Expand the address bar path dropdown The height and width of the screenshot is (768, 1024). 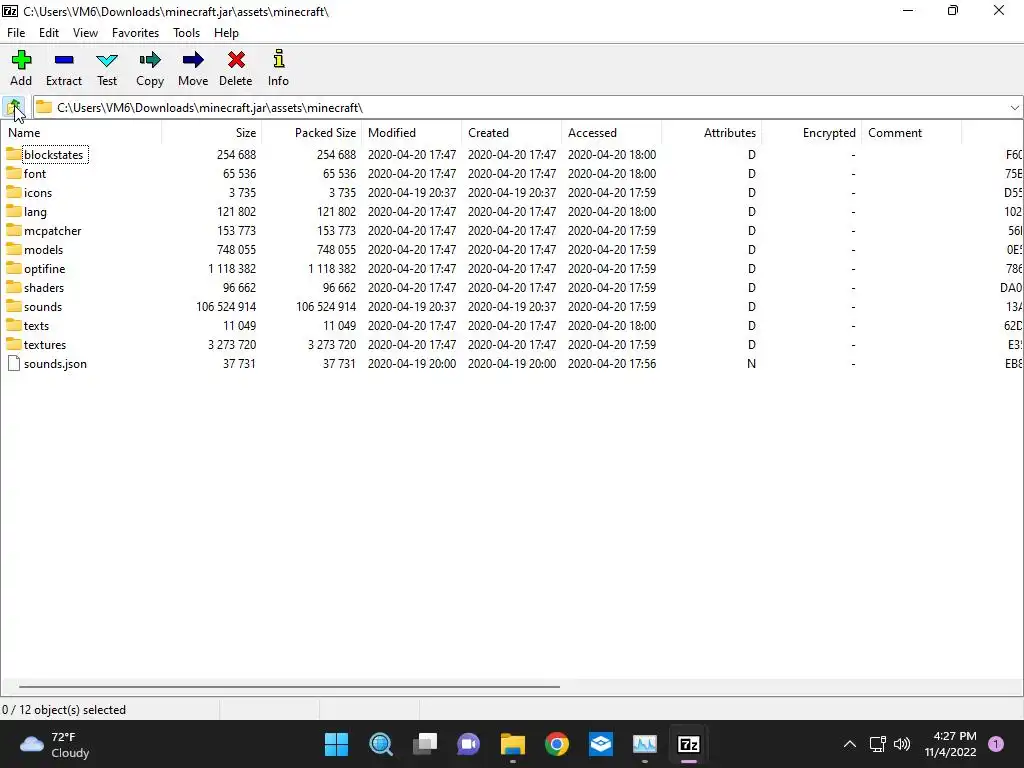[x=1014, y=108]
